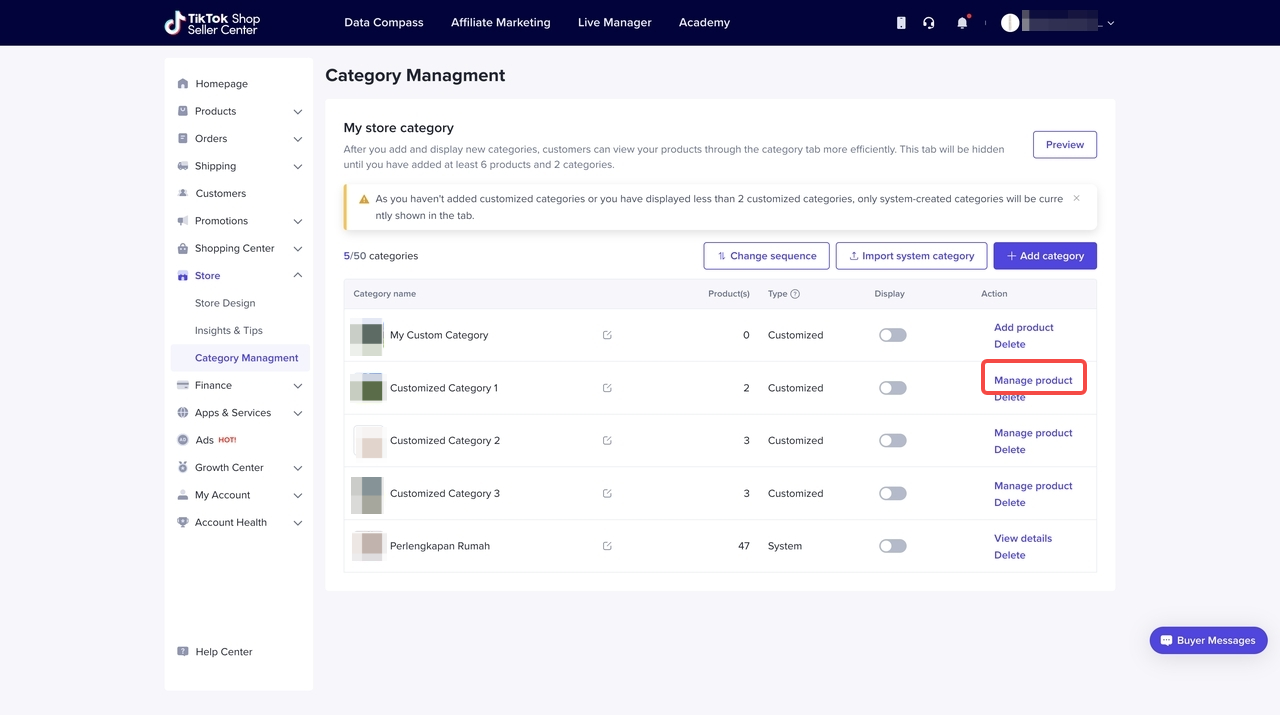Click edit icon beside Perlengkapan Rumah
The height and width of the screenshot is (715, 1280).
pyautogui.click(x=607, y=546)
